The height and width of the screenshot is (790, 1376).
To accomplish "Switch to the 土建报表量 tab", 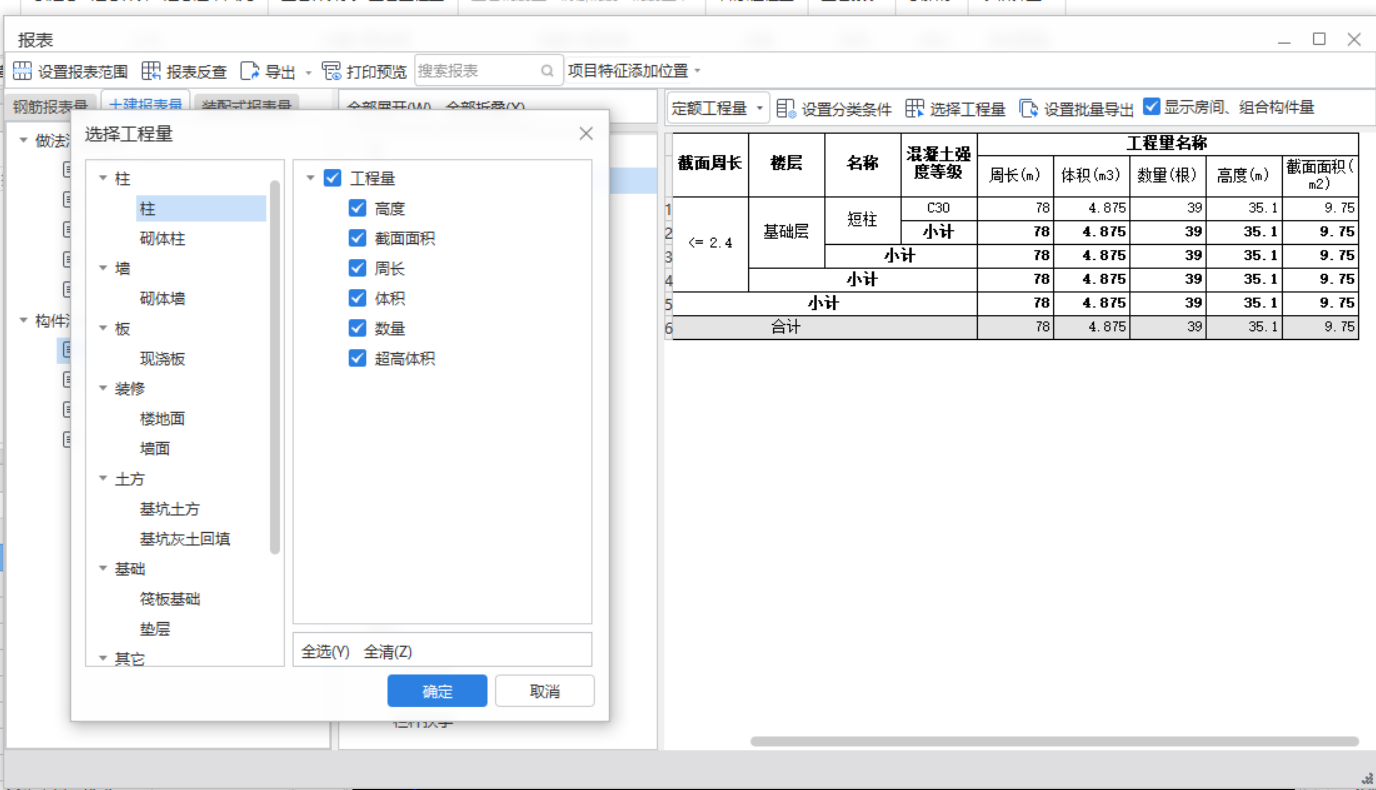I will (x=145, y=106).
